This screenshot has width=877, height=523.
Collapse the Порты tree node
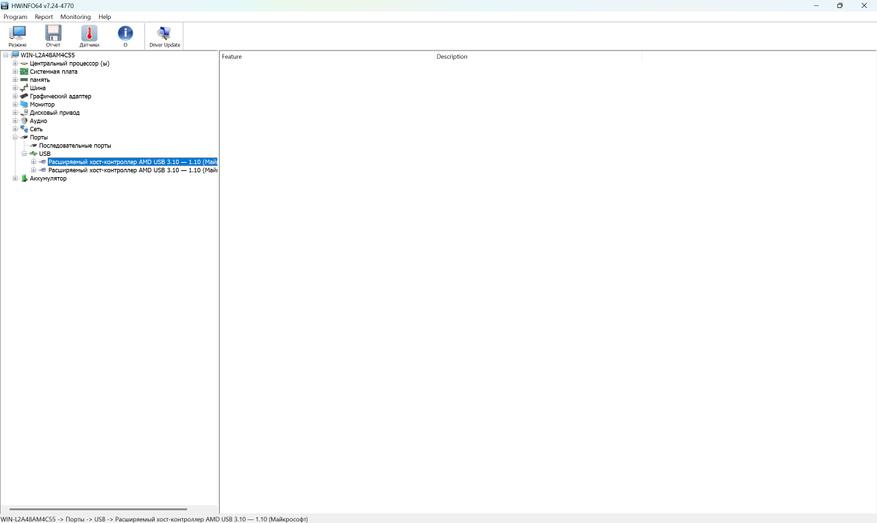click(15, 137)
